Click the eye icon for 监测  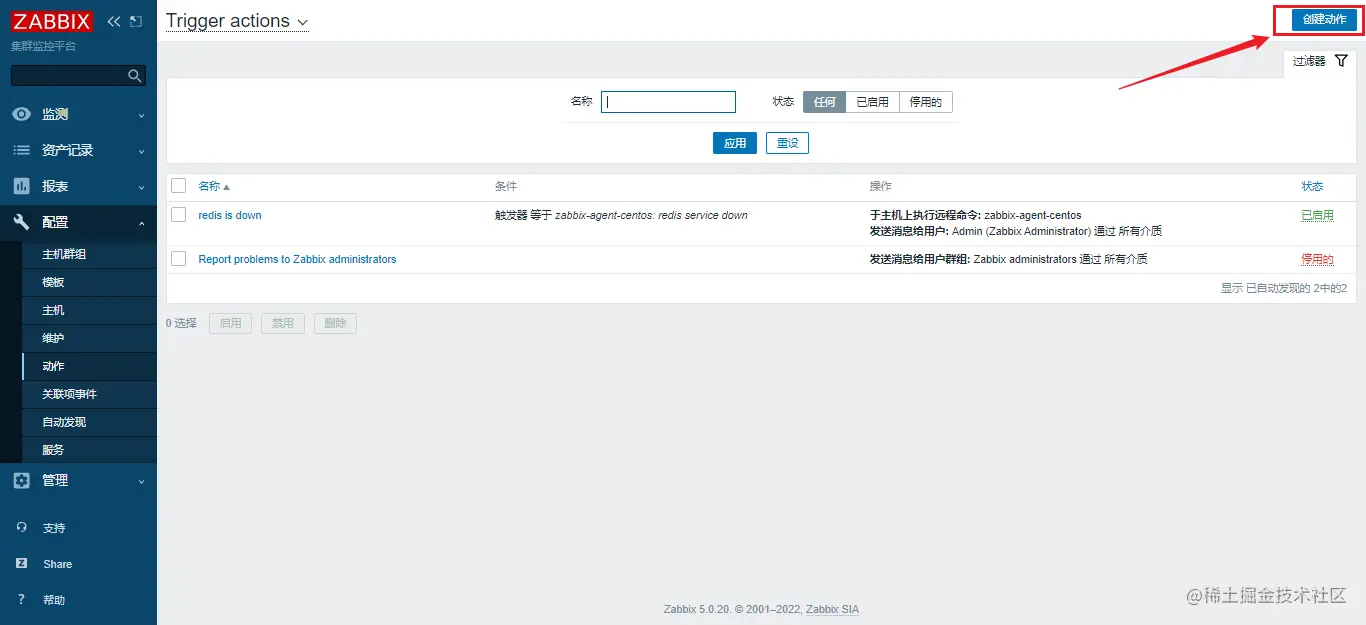click(21, 114)
